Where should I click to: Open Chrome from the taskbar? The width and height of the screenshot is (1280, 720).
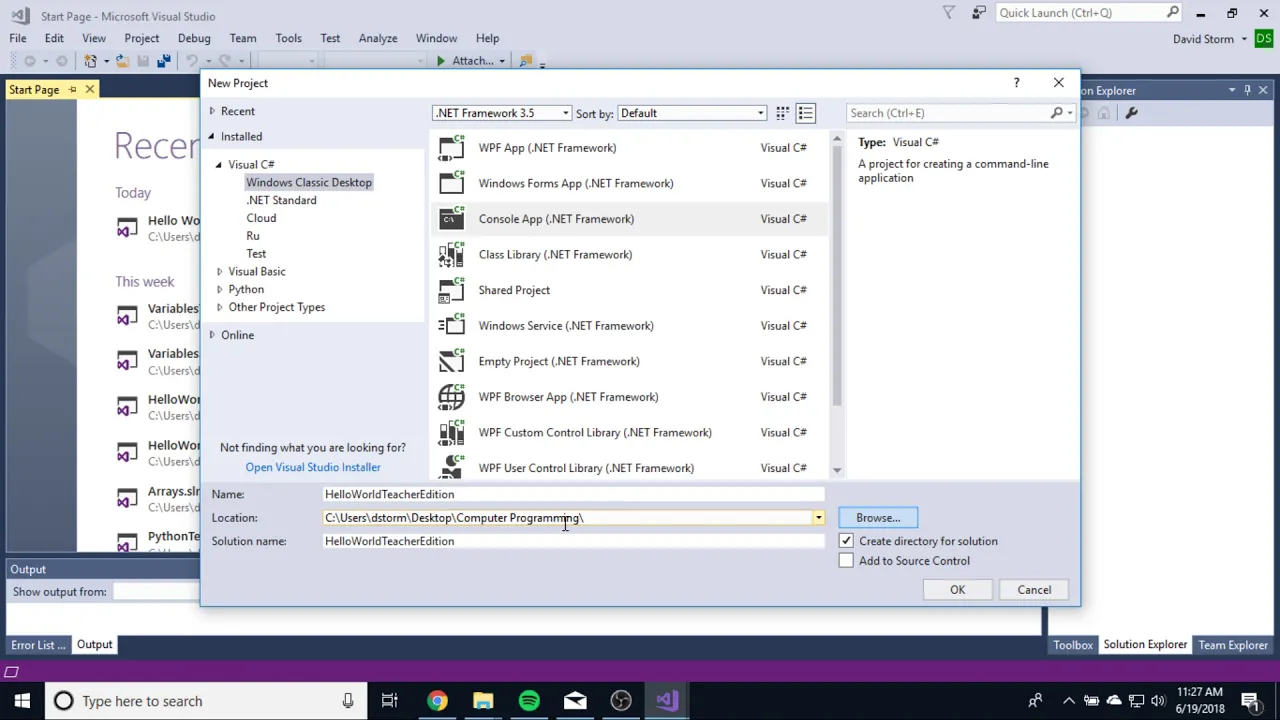pos(437,701)
